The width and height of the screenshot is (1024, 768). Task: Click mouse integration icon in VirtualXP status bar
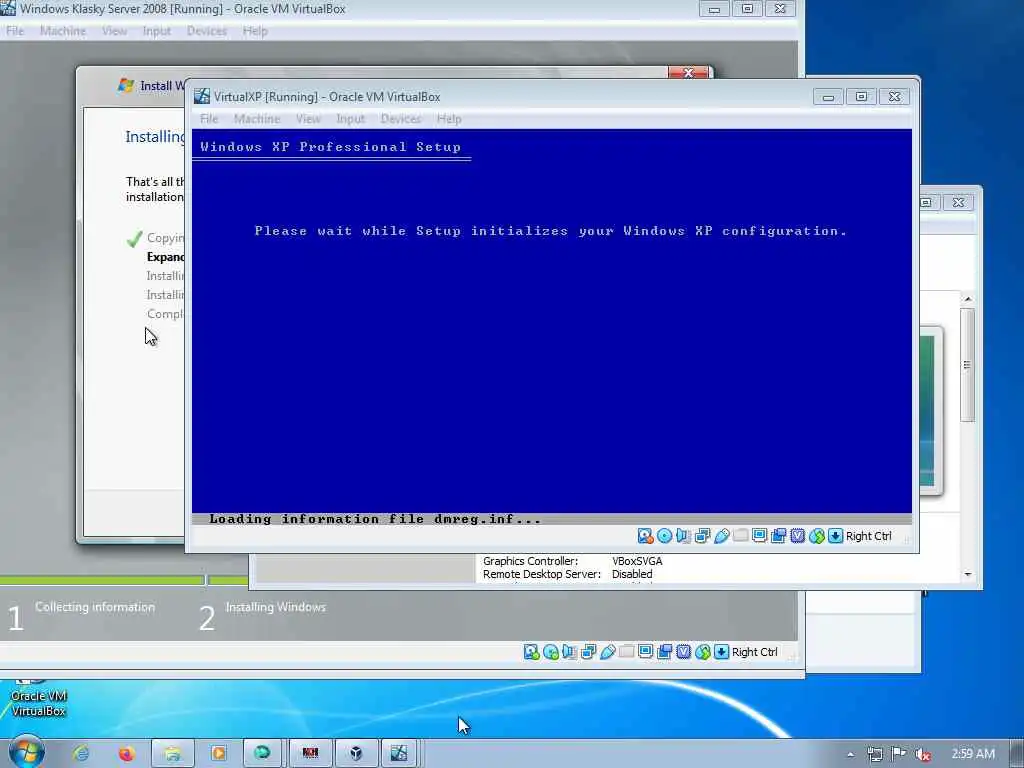[816, 536]
